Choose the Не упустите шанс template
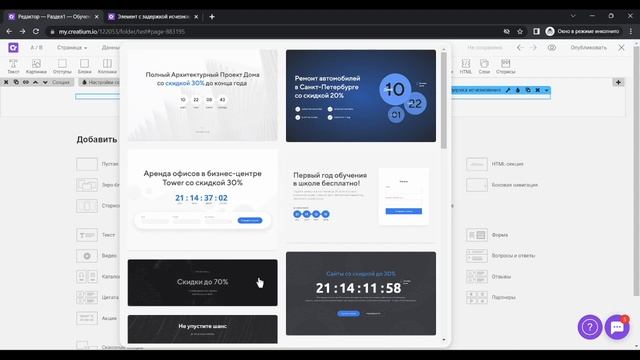The height and width of the screenshot is (360, 640). point(202,329)
